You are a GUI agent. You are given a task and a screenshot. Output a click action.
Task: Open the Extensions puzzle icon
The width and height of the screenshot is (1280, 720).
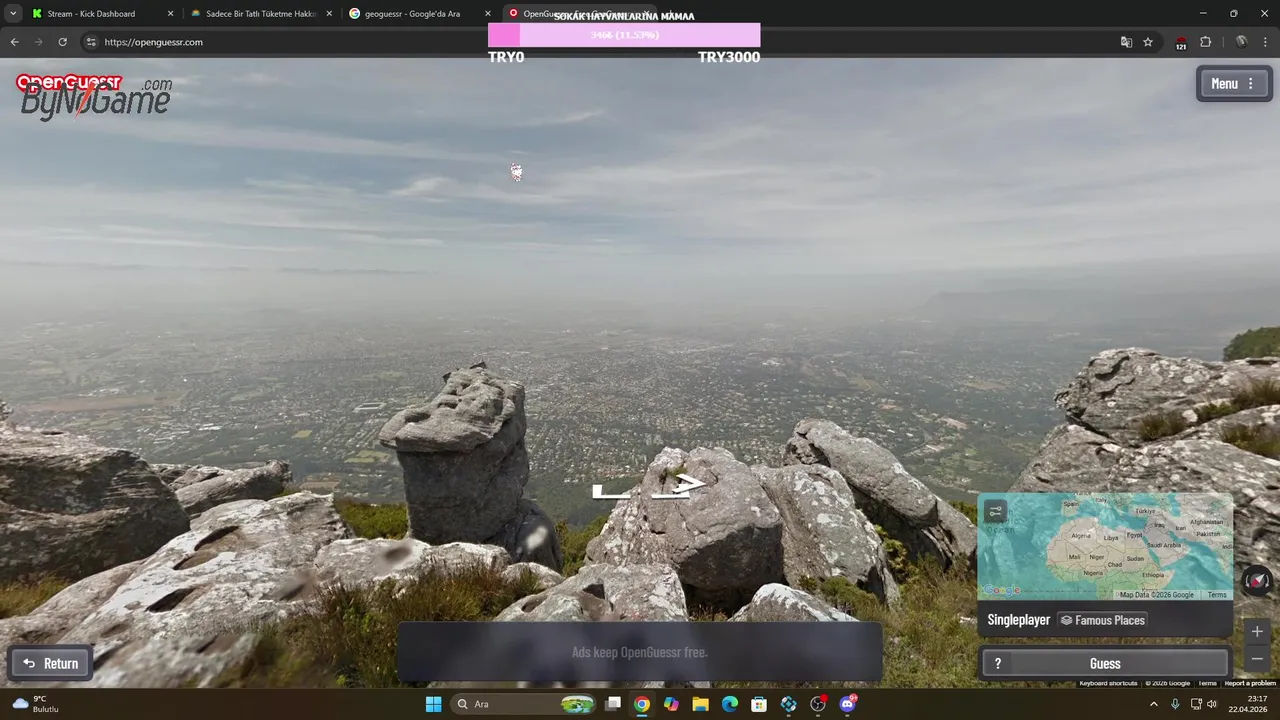coord(1205,42)
